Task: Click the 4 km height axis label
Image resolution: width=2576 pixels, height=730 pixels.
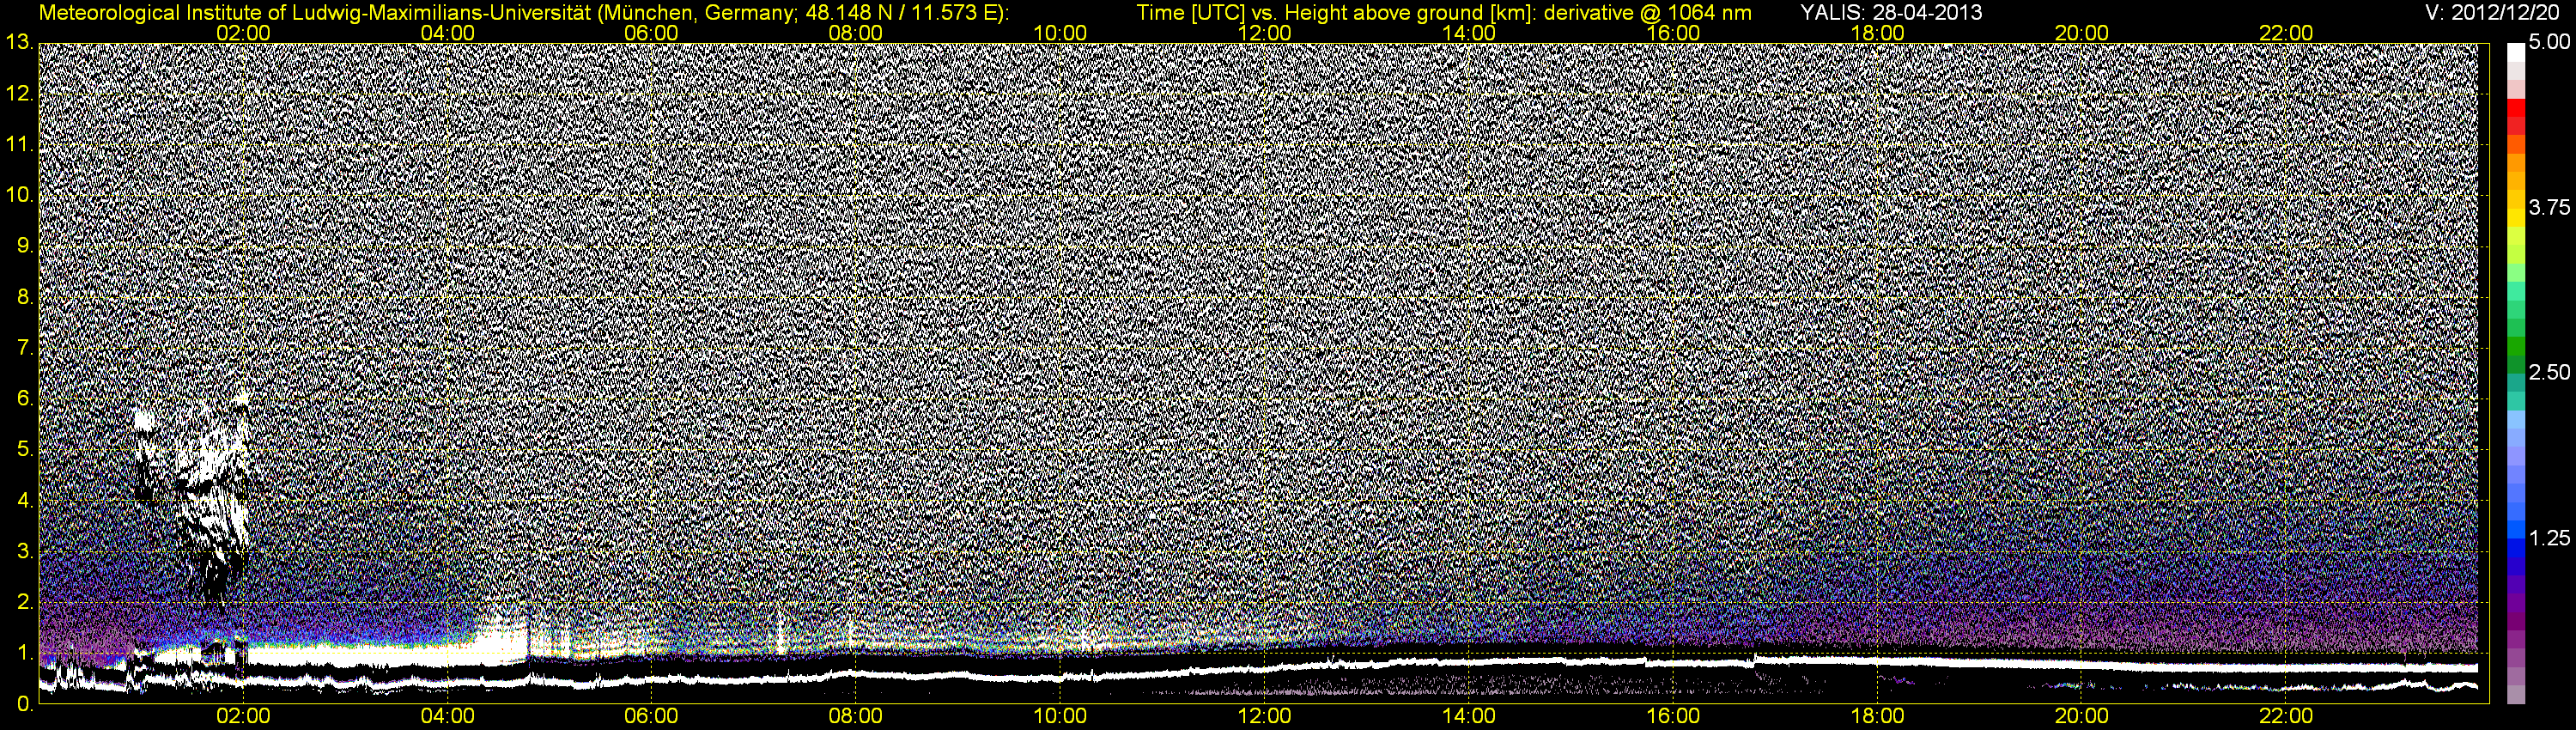Action: tap(24, 501)
